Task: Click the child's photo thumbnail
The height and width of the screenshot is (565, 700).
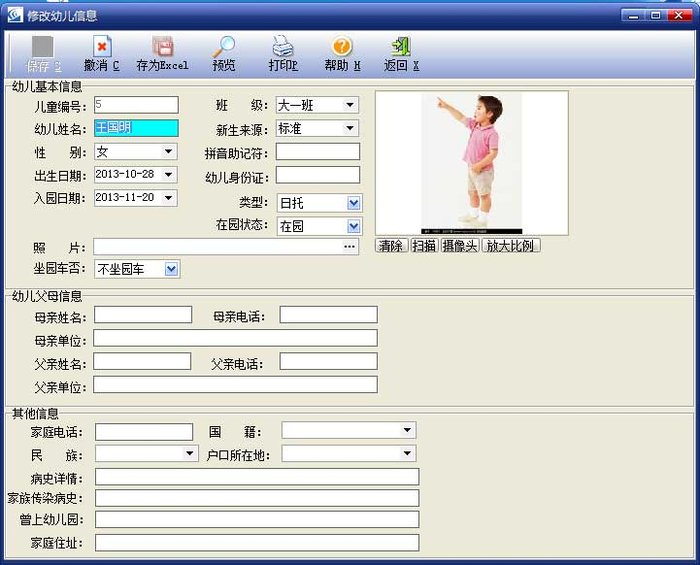Action: [471, 163]
